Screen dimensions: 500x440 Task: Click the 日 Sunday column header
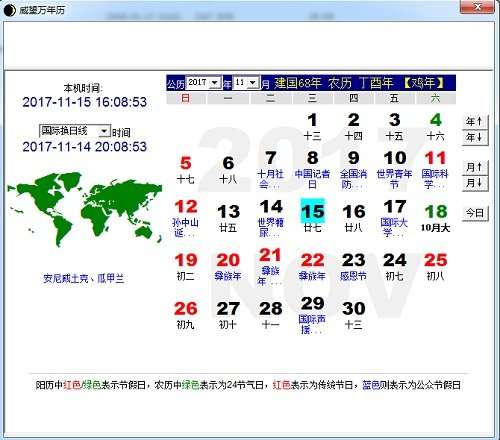coord(186,98)
